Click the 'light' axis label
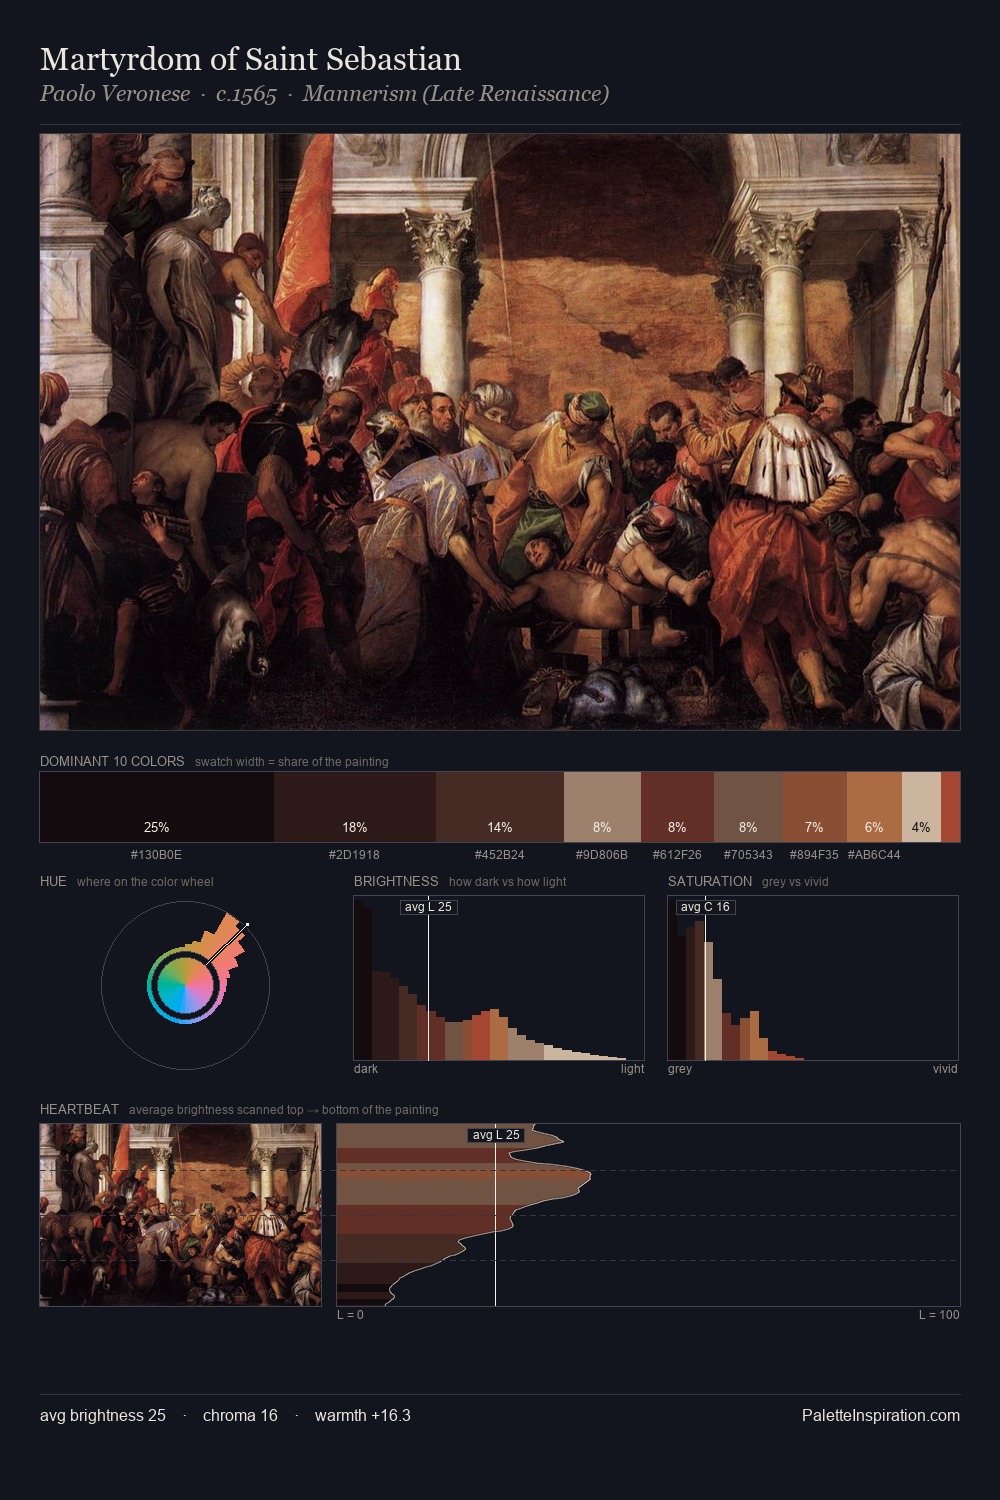 632,1069
